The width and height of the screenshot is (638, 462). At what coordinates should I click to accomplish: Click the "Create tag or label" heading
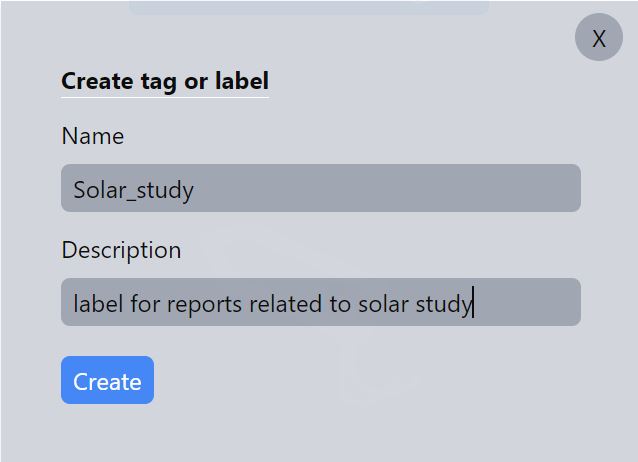click(x=165, y=82)
